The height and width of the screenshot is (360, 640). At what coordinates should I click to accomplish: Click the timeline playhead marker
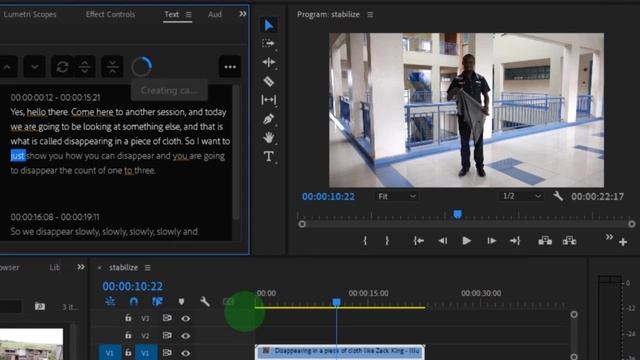point(336,302)
